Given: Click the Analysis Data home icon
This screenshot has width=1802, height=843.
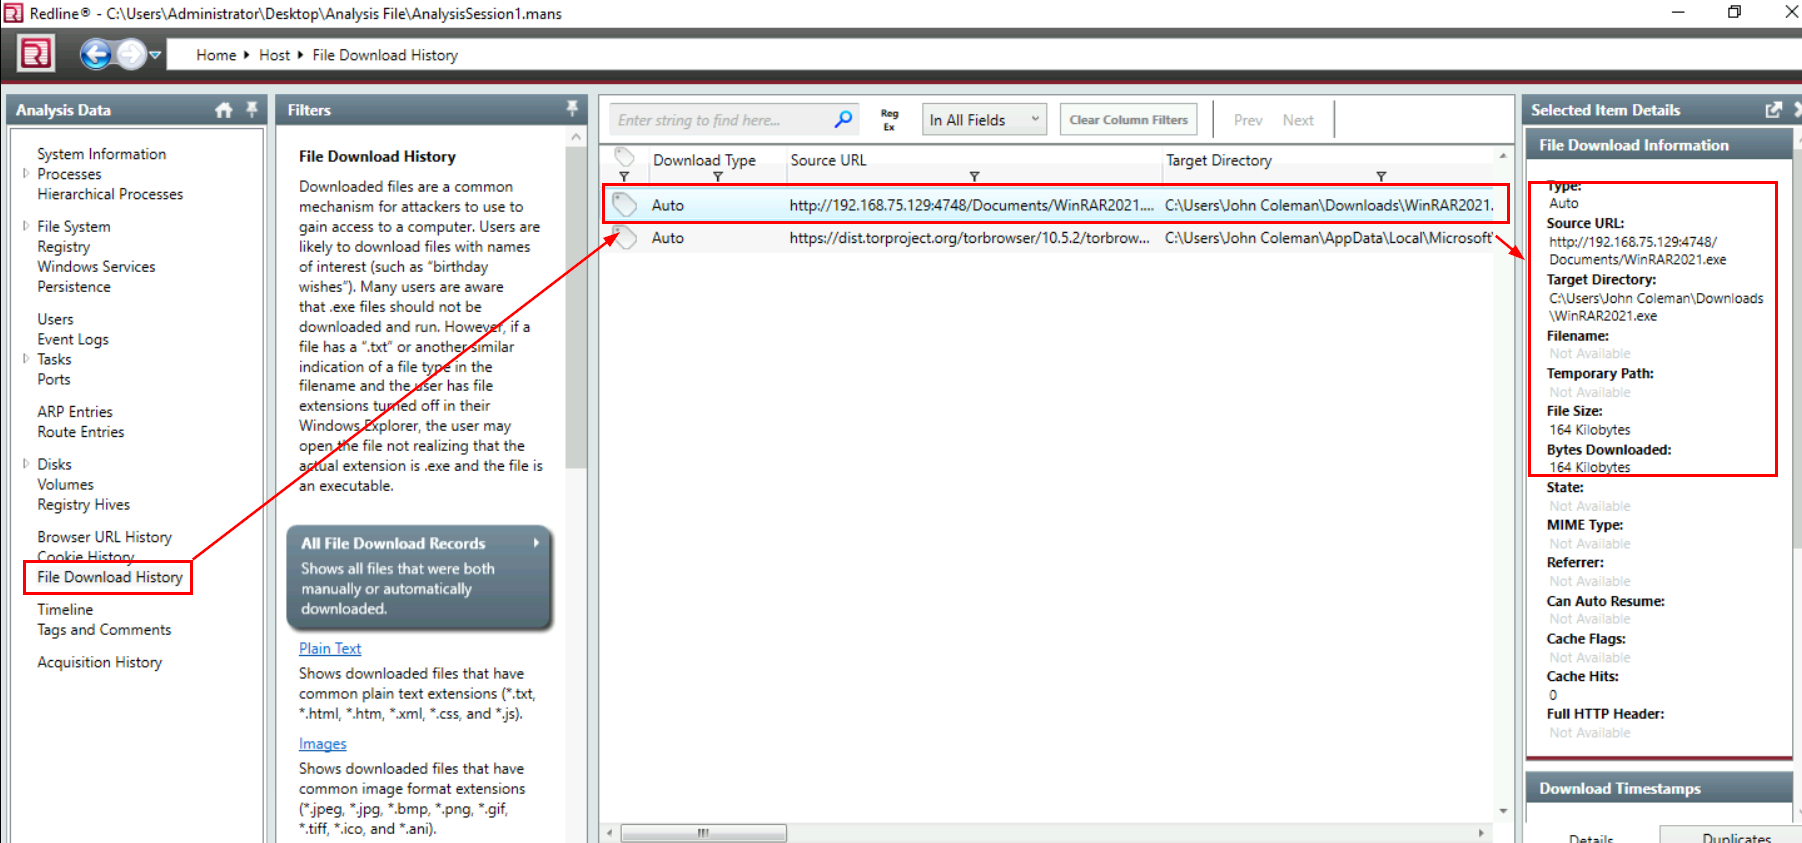Looking at the screenshot, I should point(224,110).
